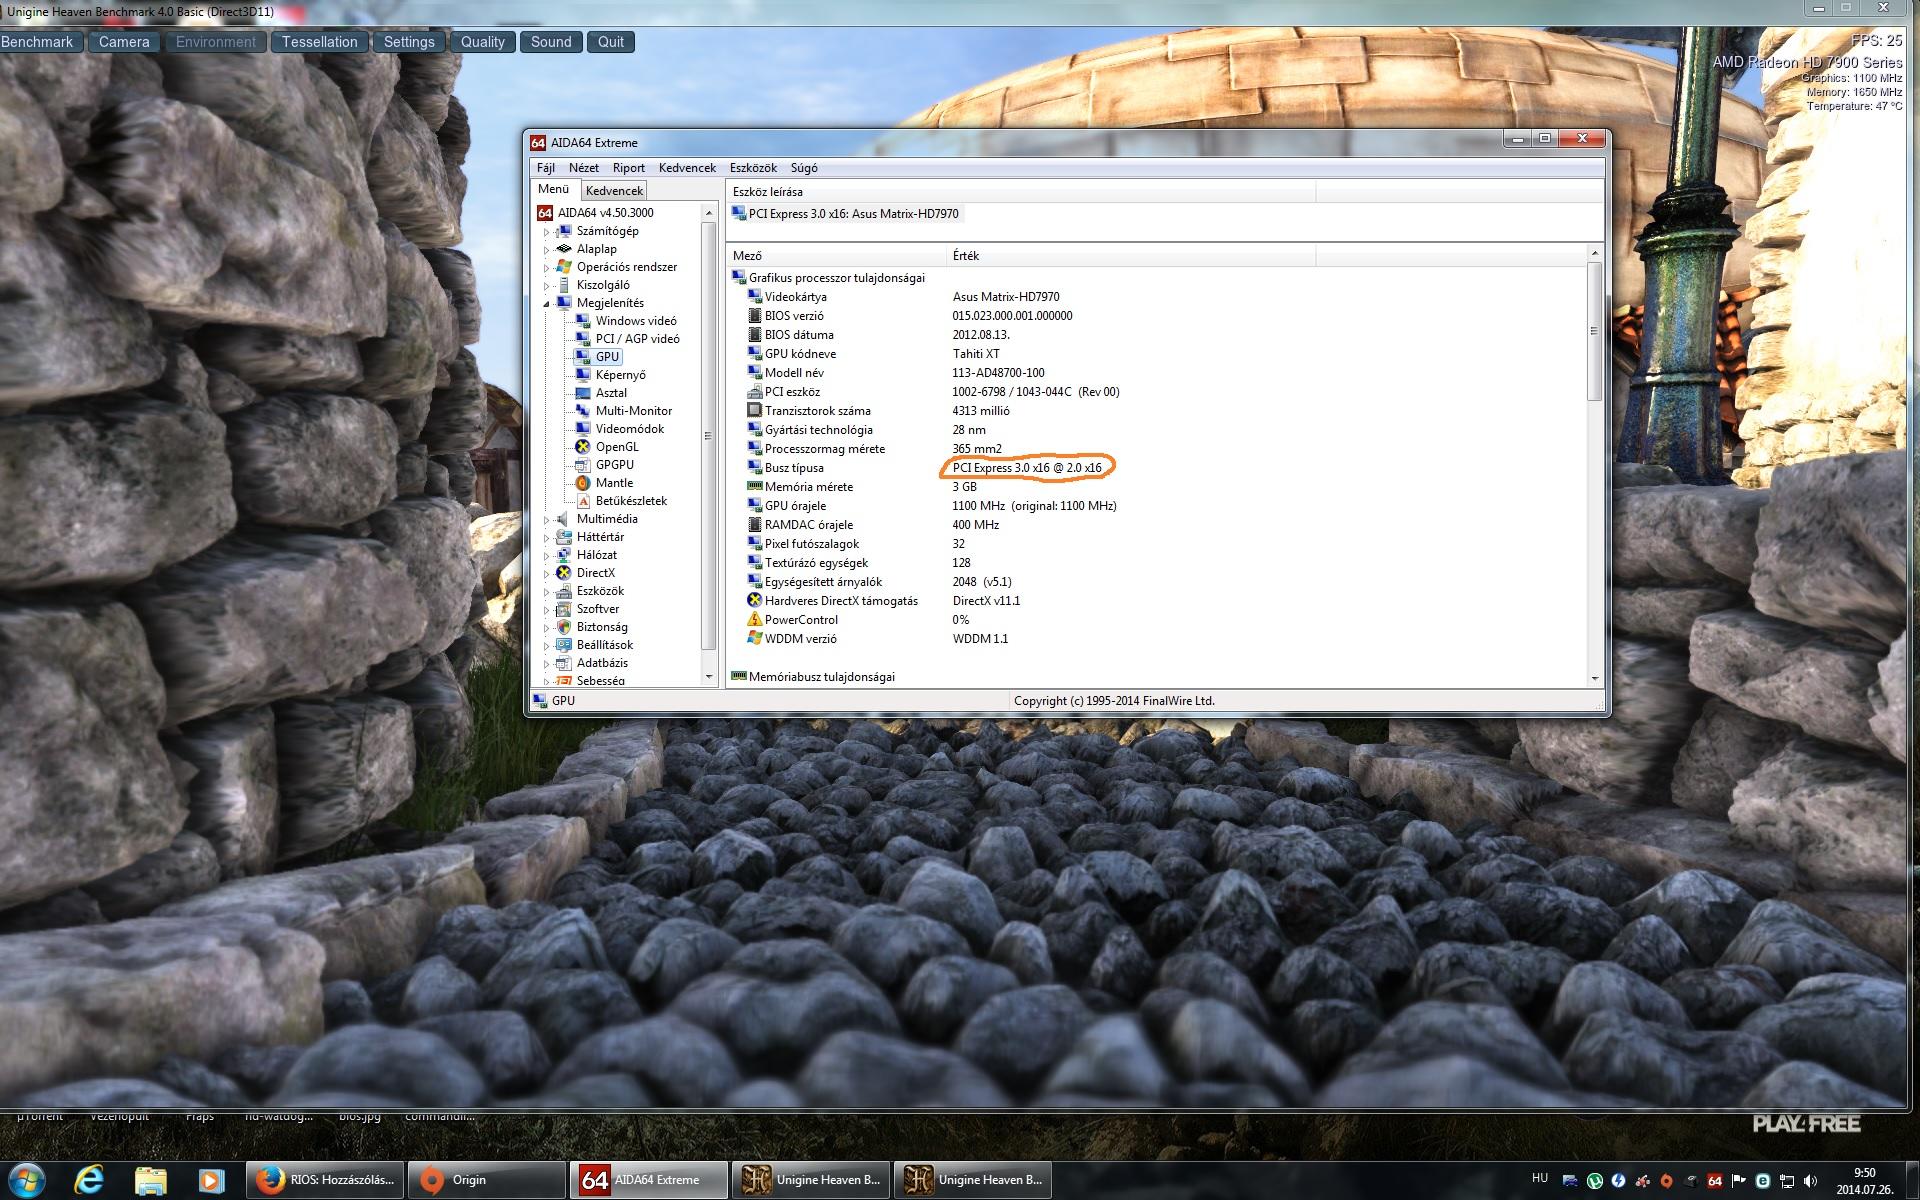Collapse the Megjelenítés tree node
The image size is (1920, 1200).
point(546,304)
